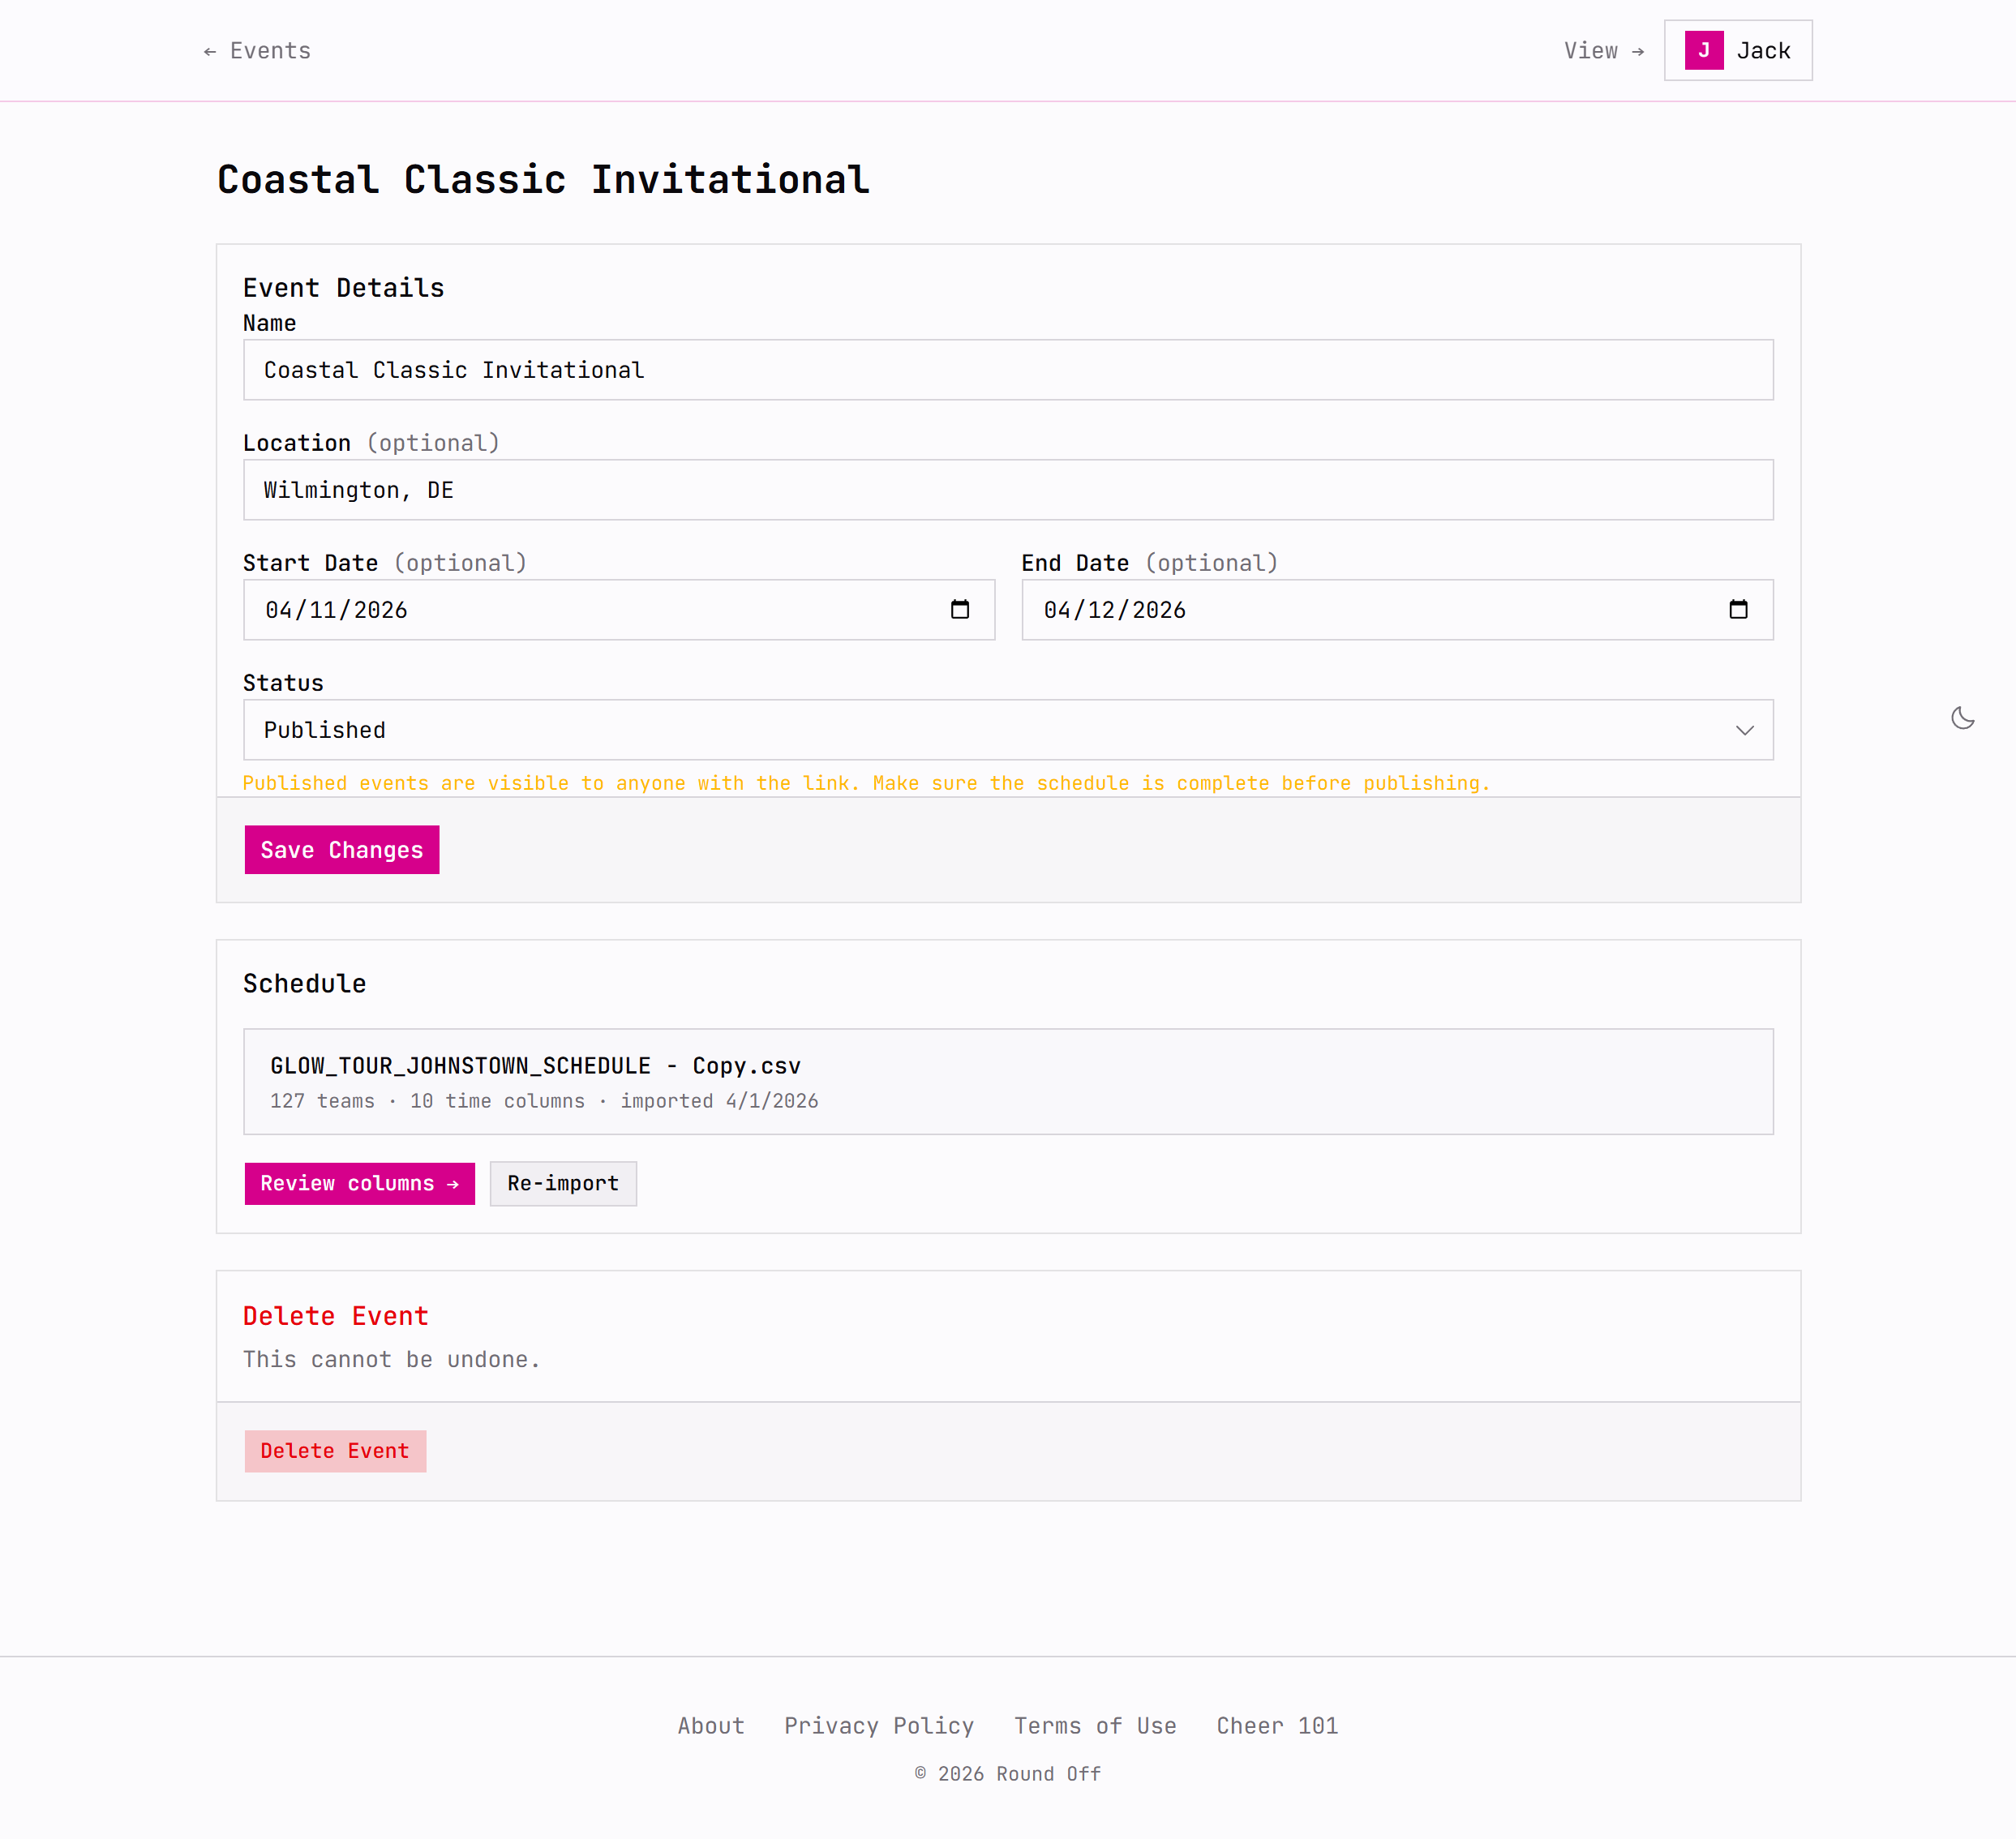The width and height of the screenshot is (2016, 1839).
Task: Expand the Published status chevron
Action: coord(1745,730)
